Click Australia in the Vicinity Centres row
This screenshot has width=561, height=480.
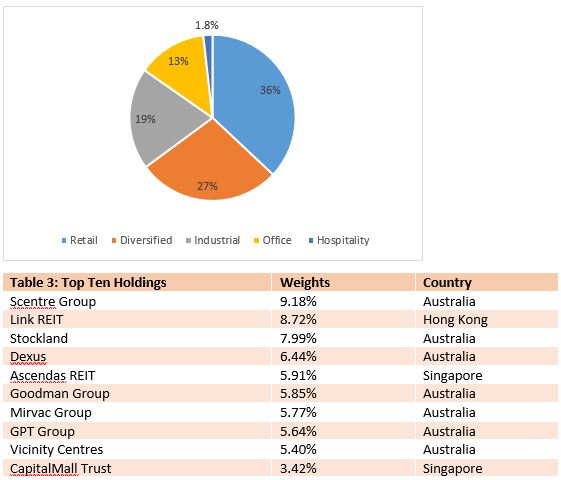pyautogui.click(x=449, y=450)
